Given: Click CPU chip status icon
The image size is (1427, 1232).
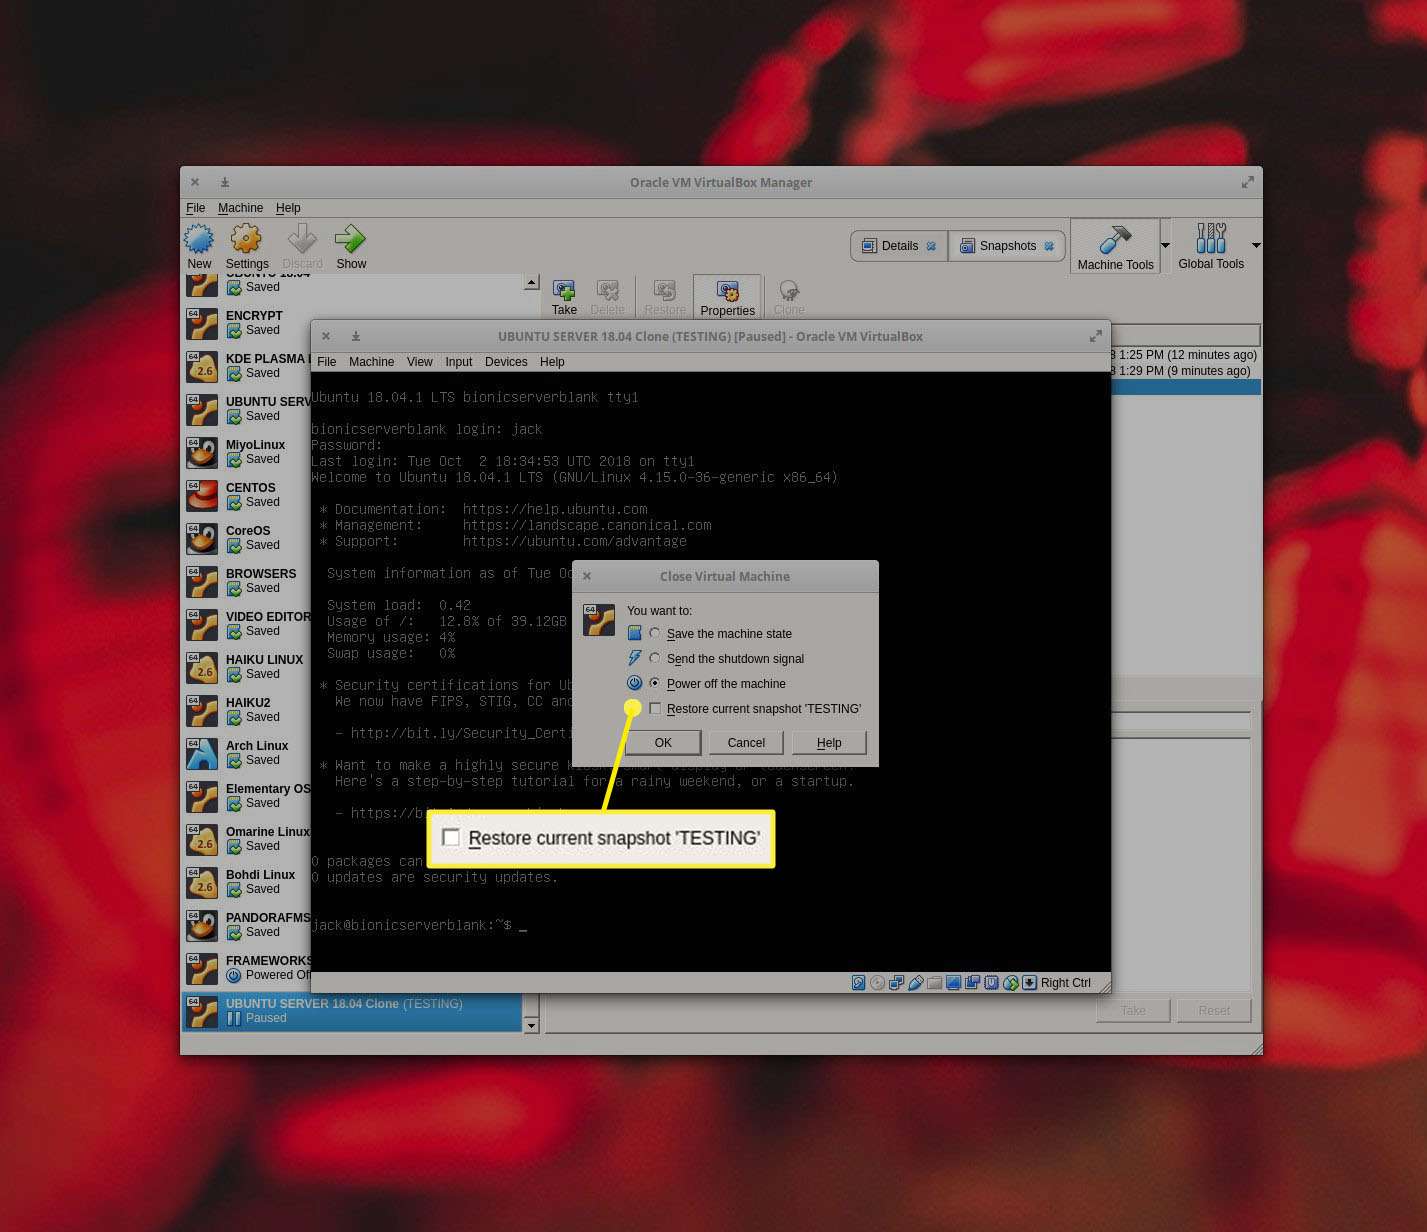Looking at the screenshot, I should [x=991, y=983].
